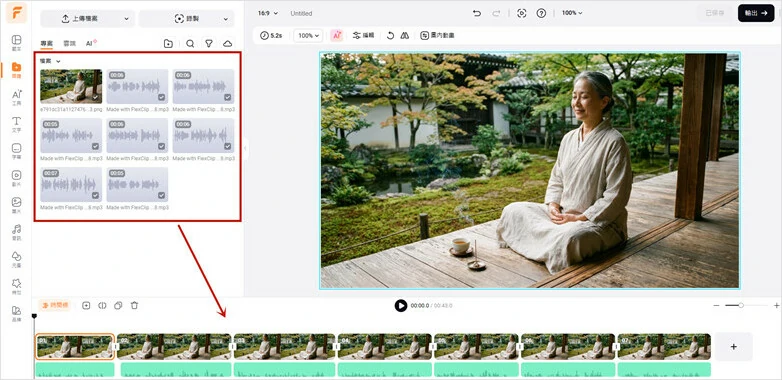Toggle checkbox on the 00:05 clip in bottom row
This screenshot has height=380, width=782.
(162, 195)
